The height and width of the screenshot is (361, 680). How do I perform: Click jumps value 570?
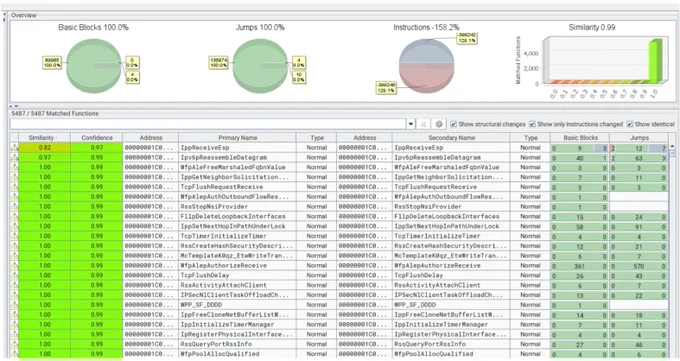pos(639,266)
